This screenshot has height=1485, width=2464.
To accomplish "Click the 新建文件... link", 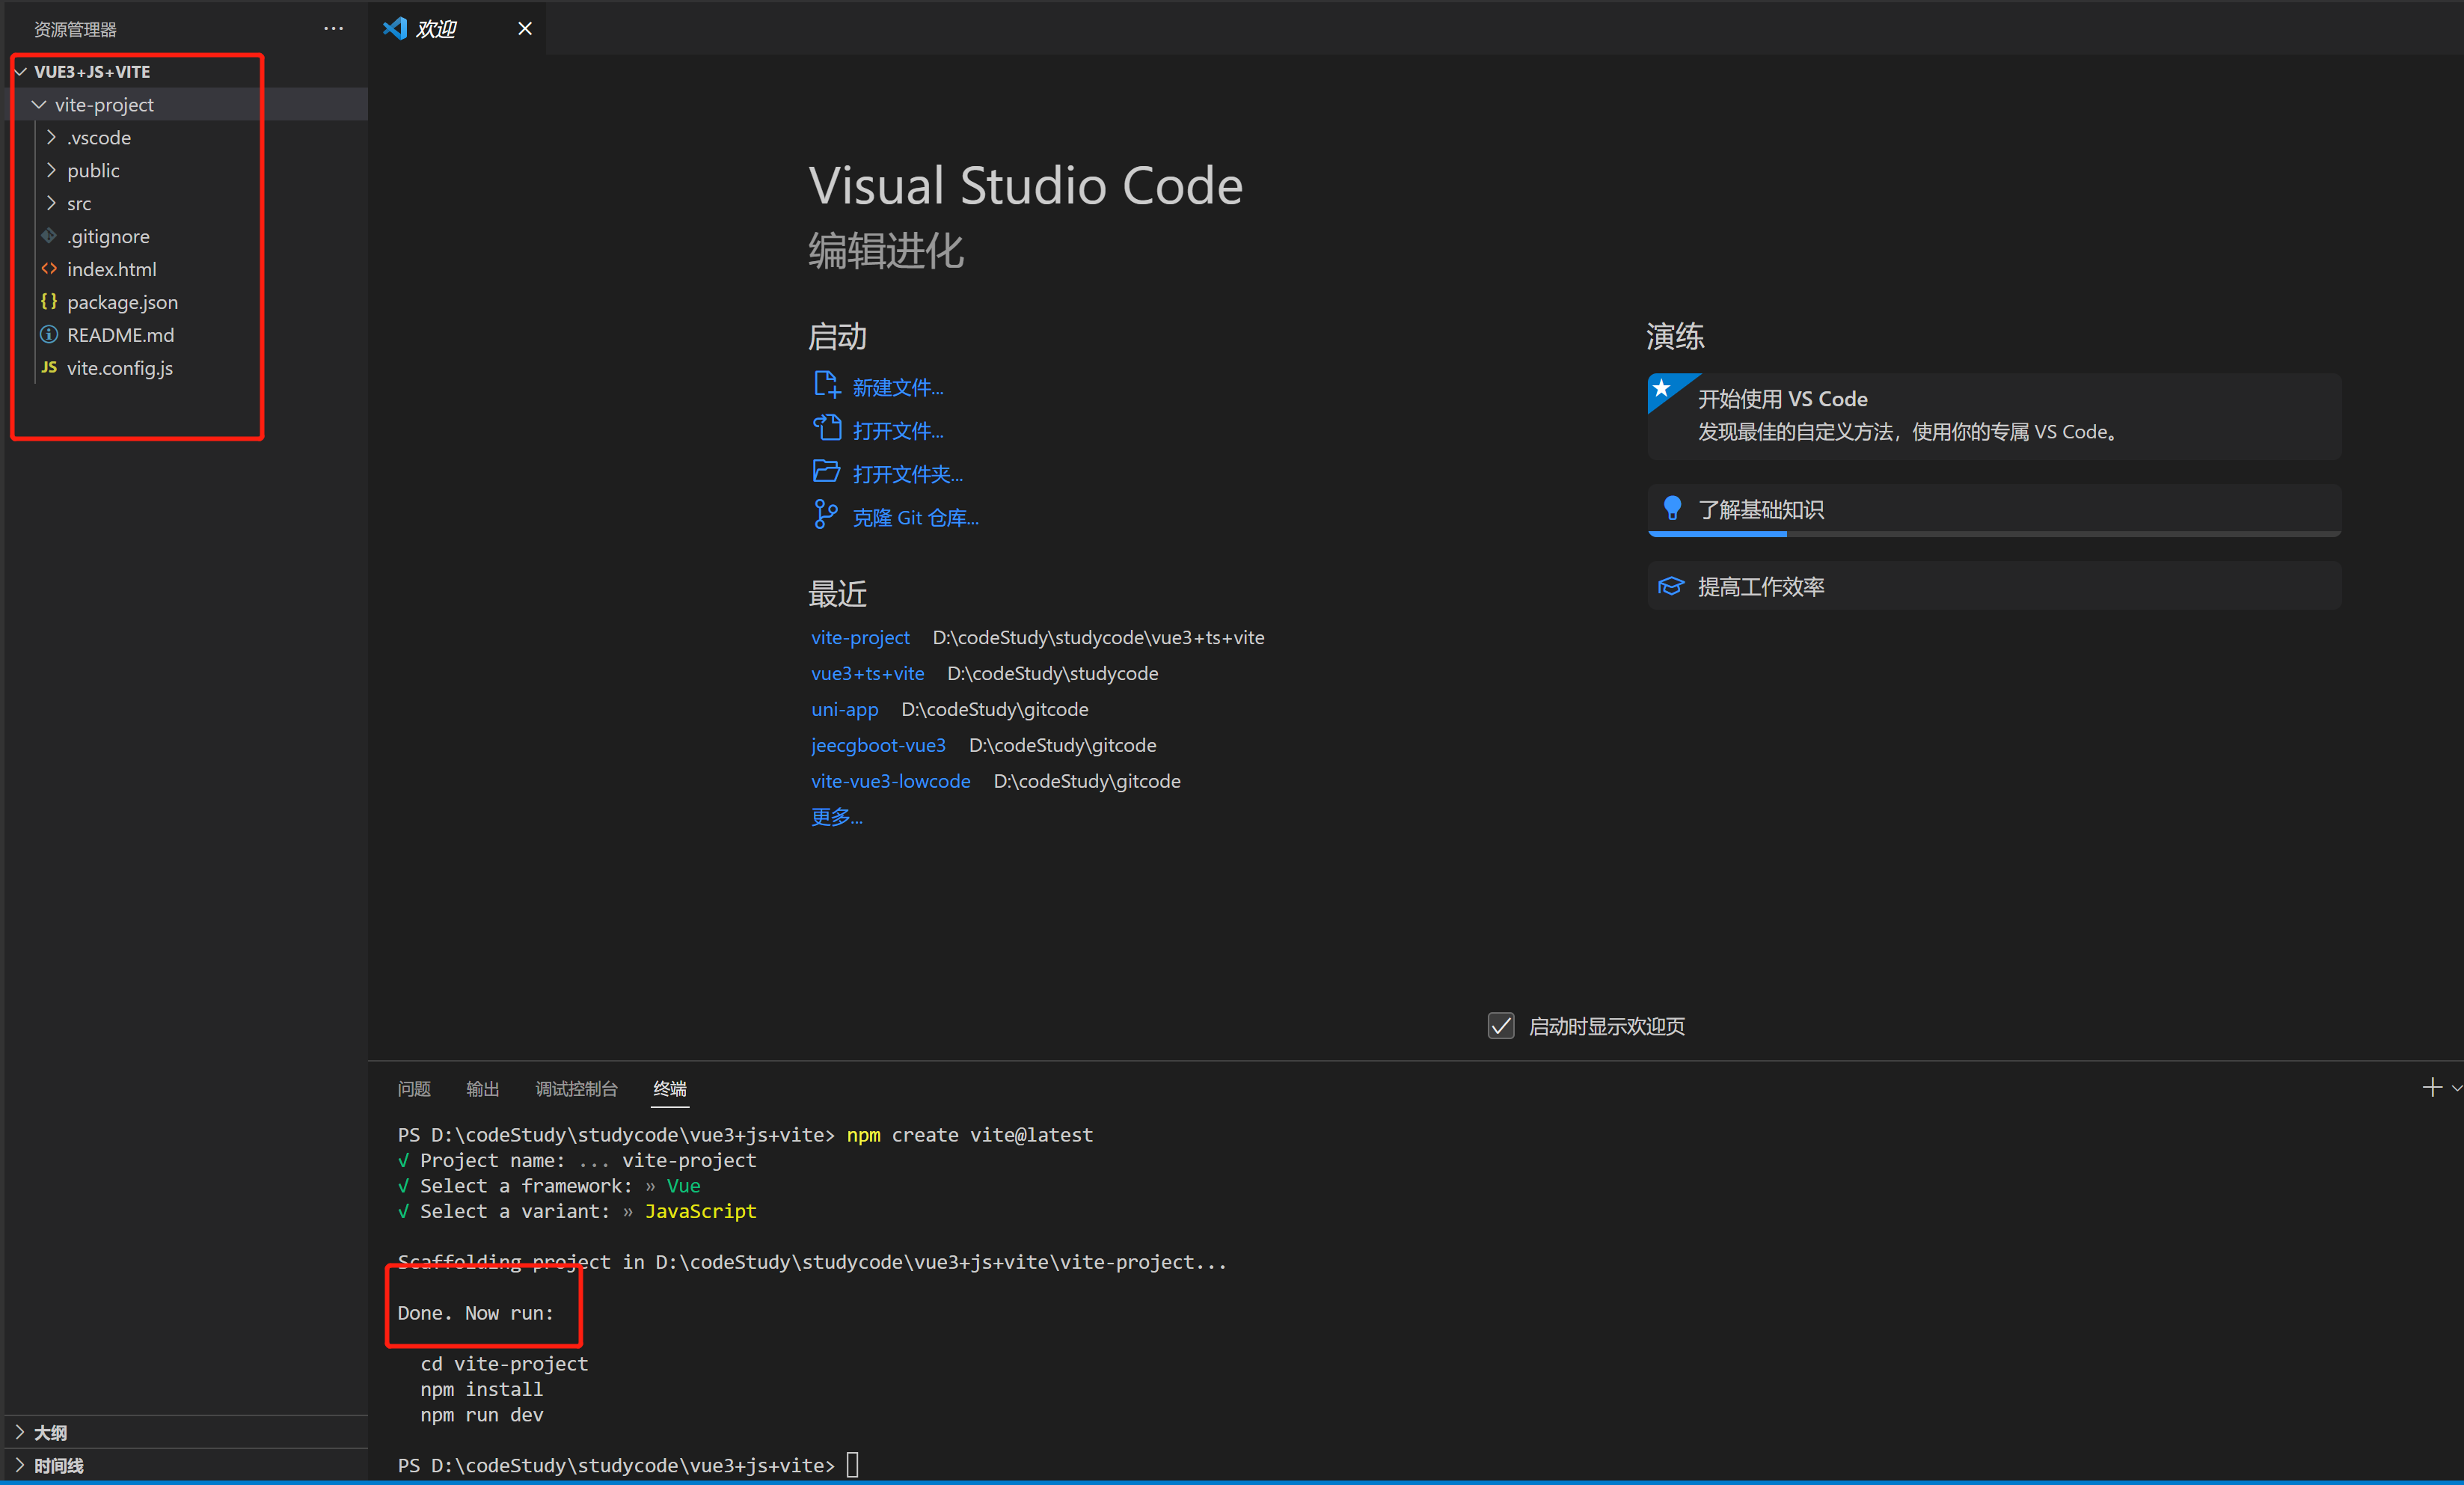I will (898, 387).
